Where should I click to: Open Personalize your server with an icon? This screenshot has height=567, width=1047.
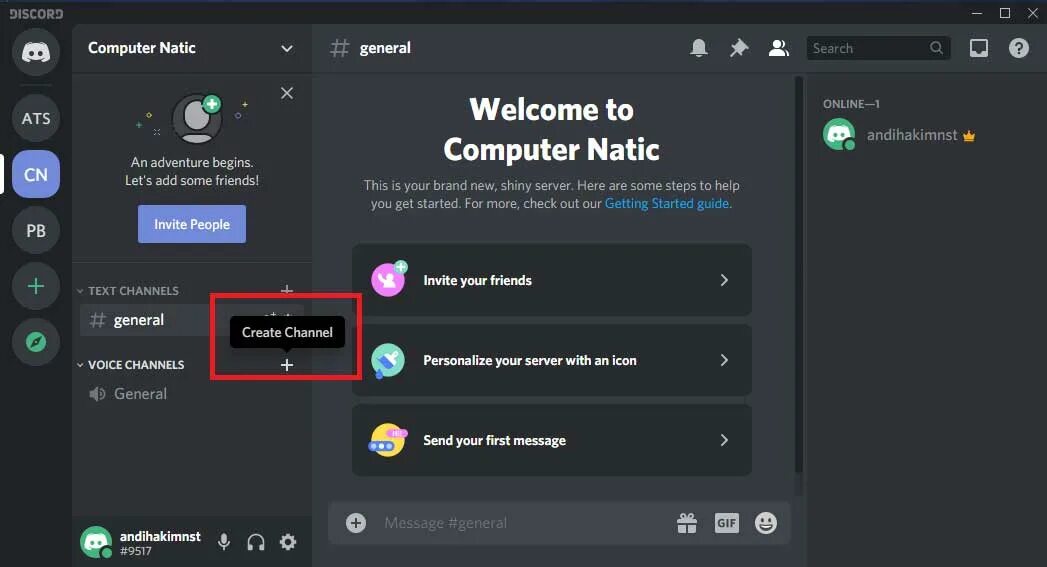coord(552,360)
